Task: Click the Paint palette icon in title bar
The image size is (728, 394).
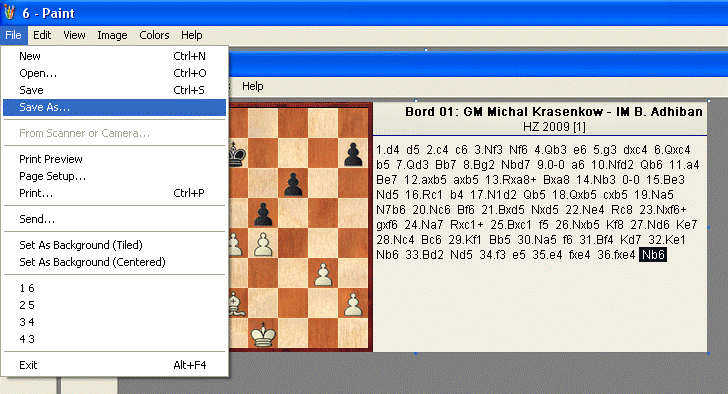Action: [9, 13]
